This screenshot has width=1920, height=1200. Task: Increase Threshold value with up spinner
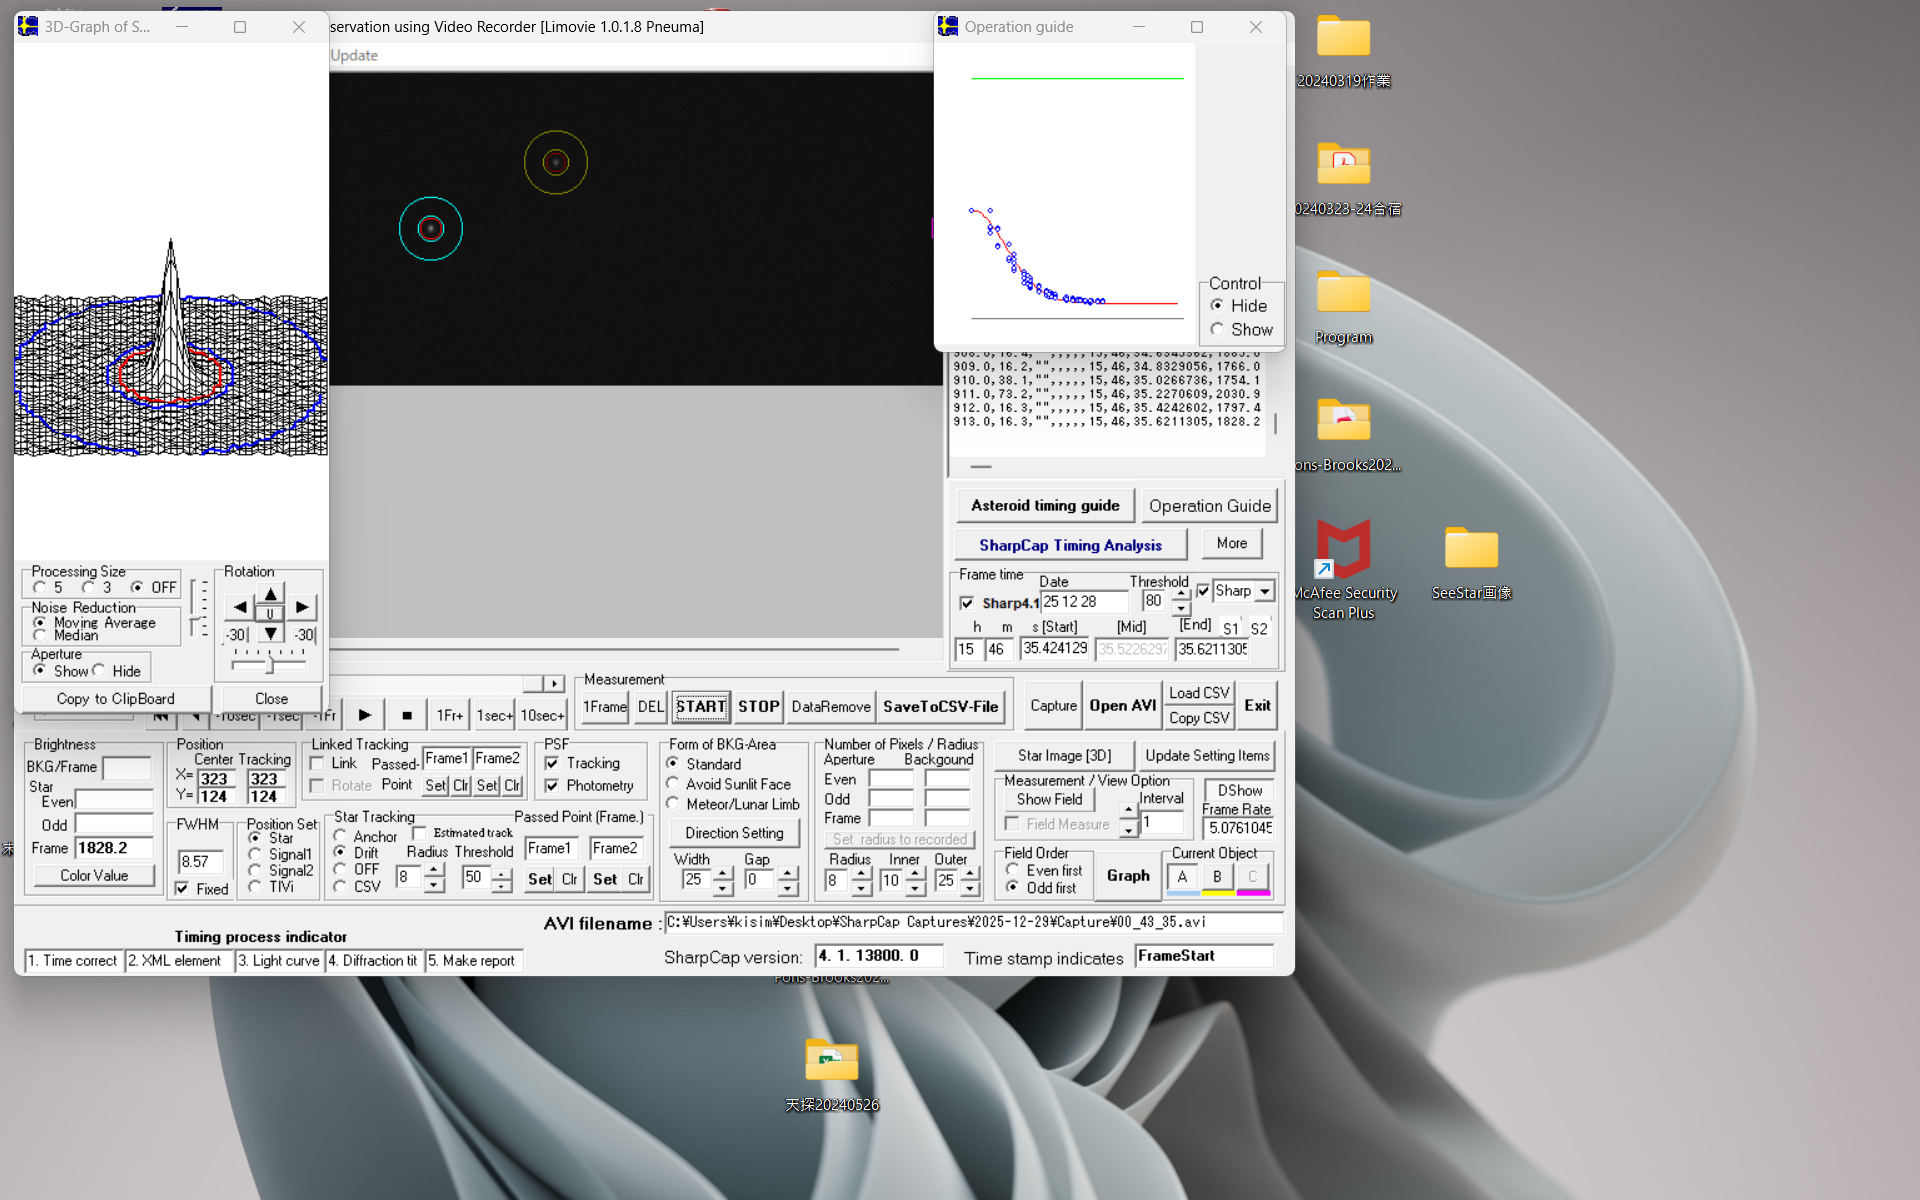pos(1181,594)
